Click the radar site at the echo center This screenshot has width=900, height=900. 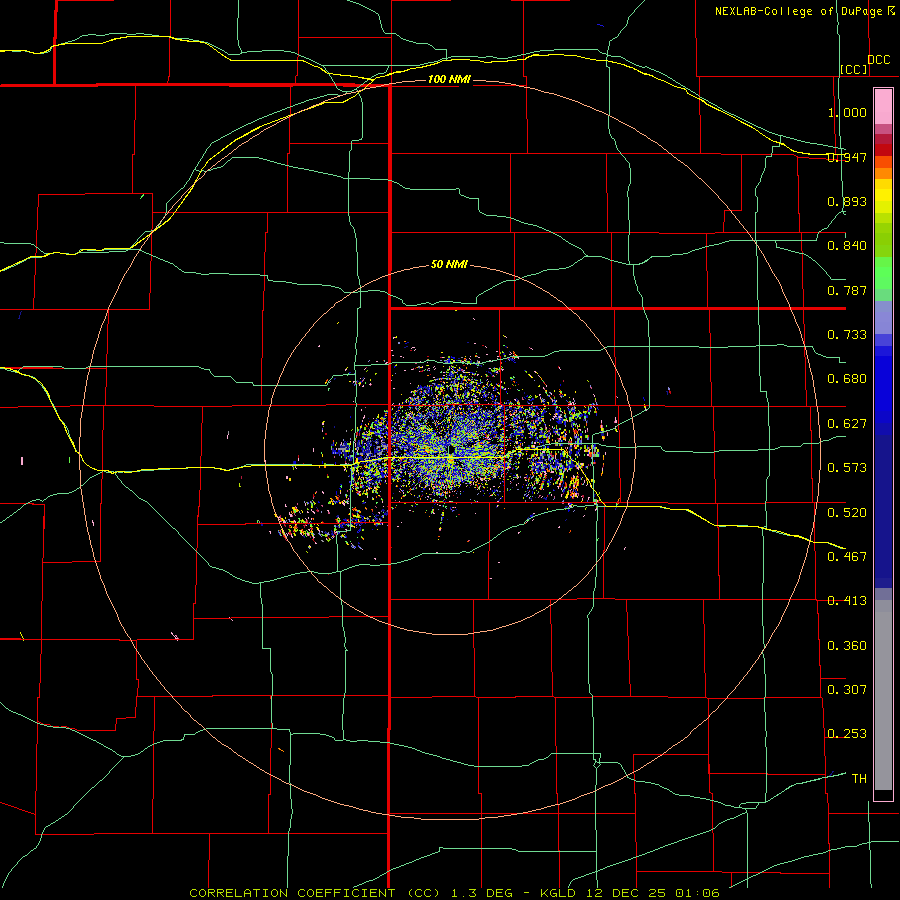452,449
